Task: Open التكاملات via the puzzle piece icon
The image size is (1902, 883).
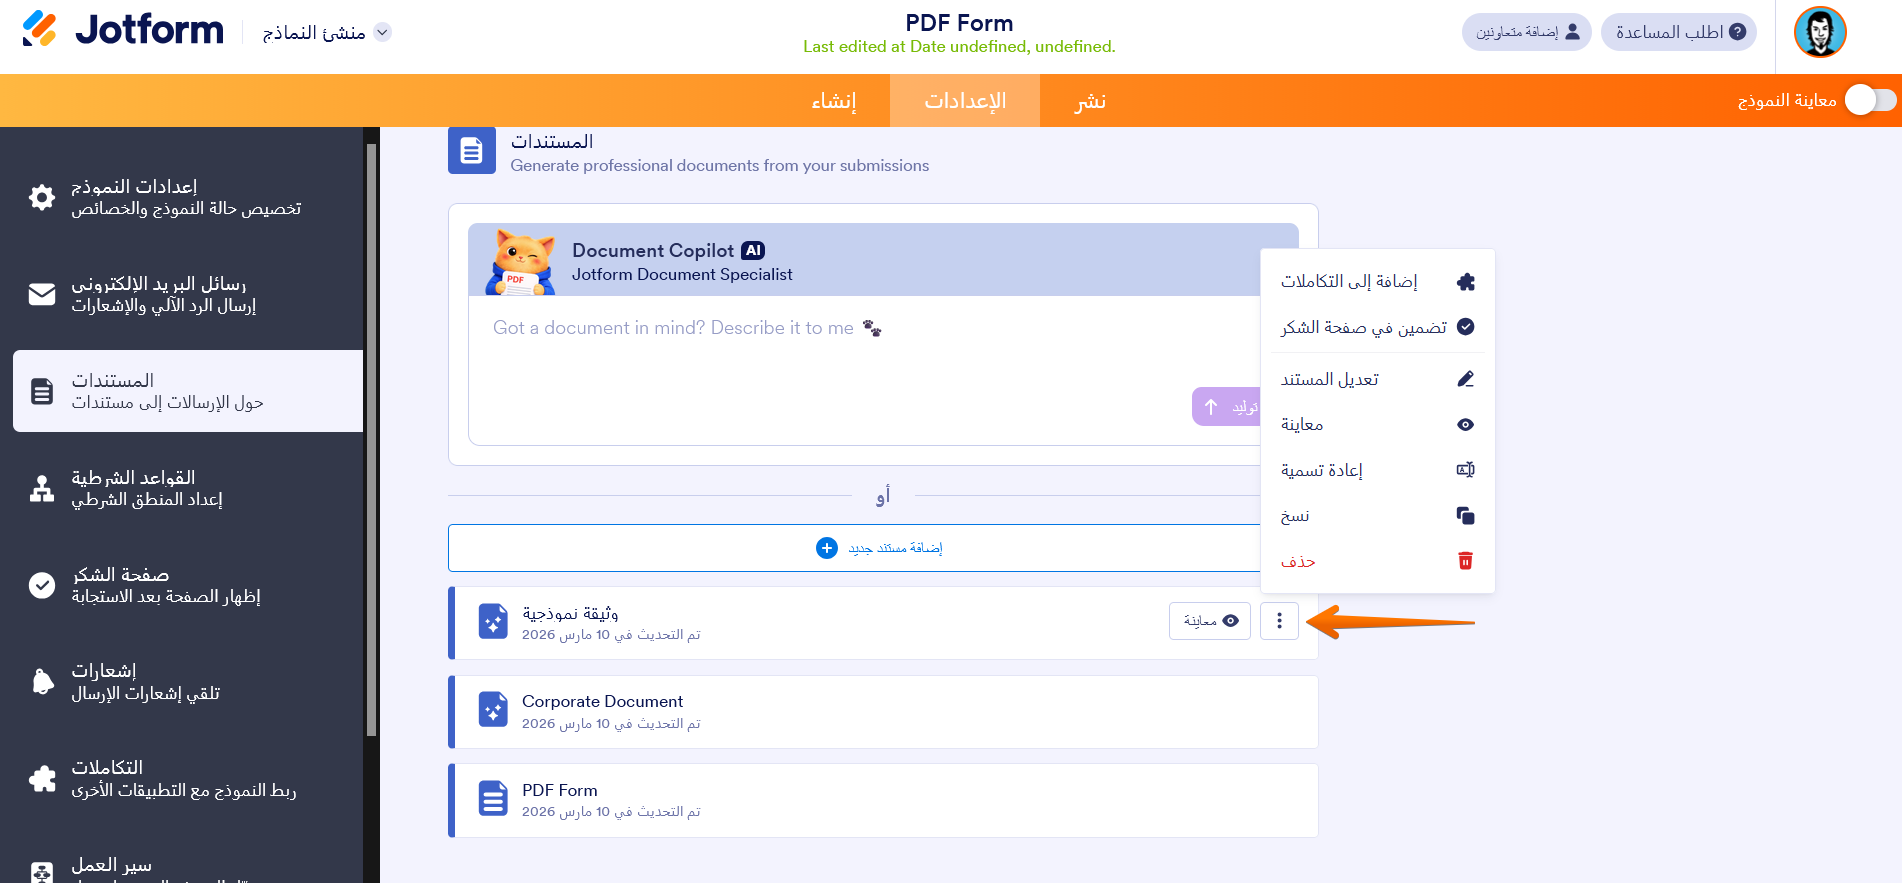Action: 41,778
